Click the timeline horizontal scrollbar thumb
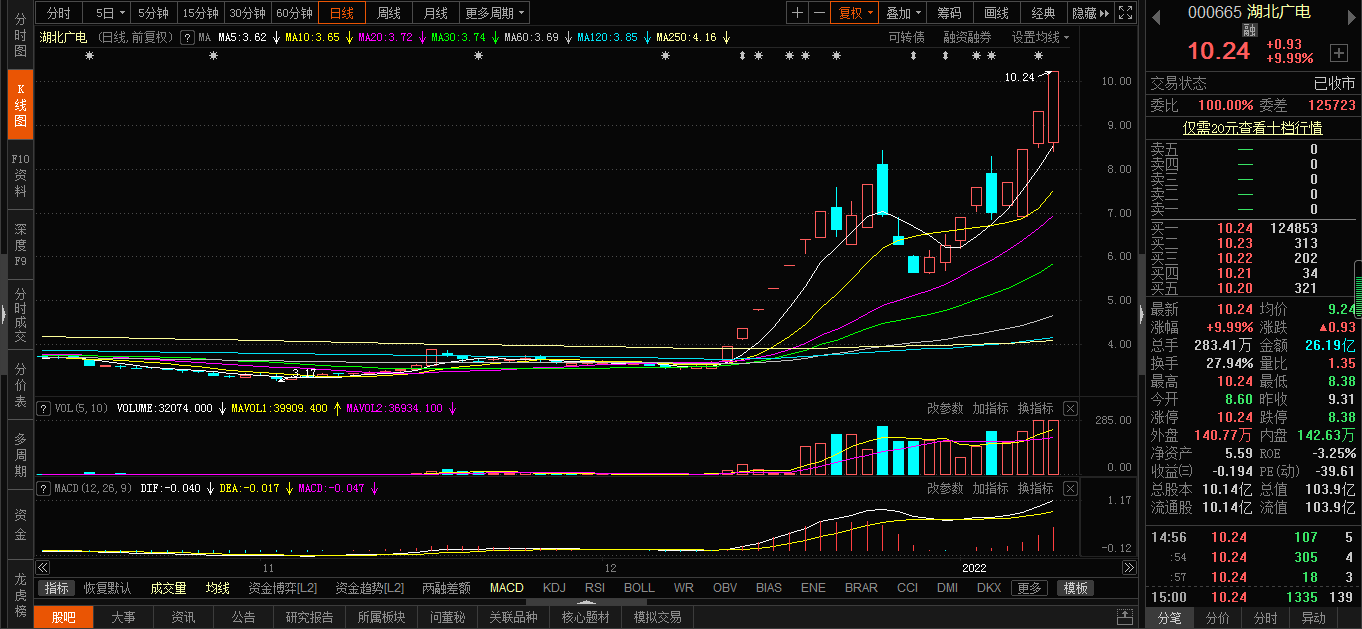1362x629 pixels. click(x=587, y=602)
